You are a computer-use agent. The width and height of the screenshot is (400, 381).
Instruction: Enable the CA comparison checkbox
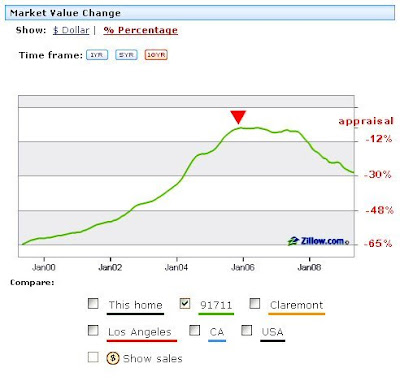tap(195, 330)
